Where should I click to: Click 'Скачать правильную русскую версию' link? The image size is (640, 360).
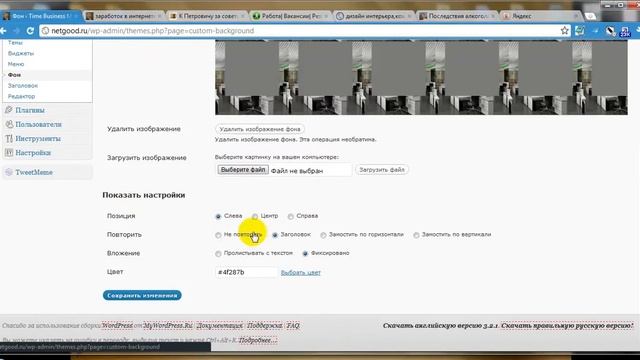(x=567, y=326)
